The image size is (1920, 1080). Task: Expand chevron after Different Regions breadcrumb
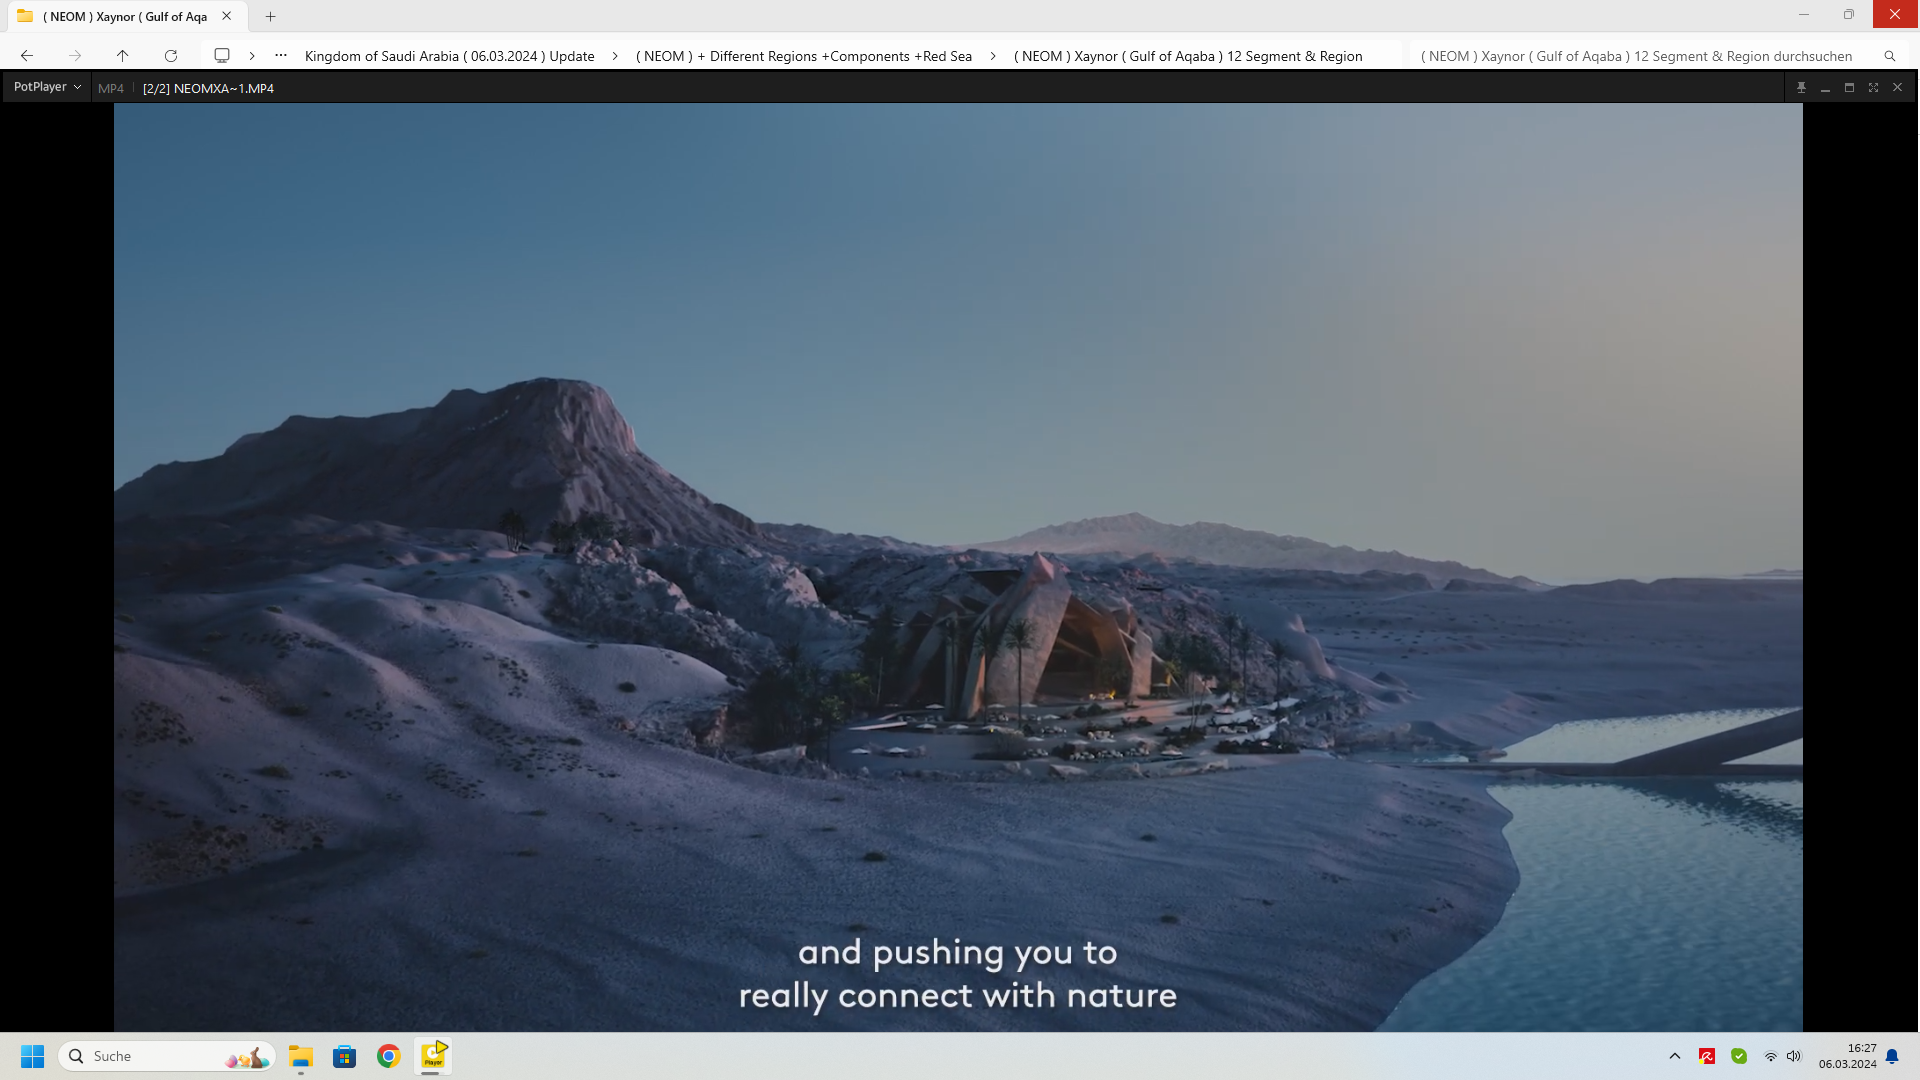pyautogui.click(x=993, y=56)
